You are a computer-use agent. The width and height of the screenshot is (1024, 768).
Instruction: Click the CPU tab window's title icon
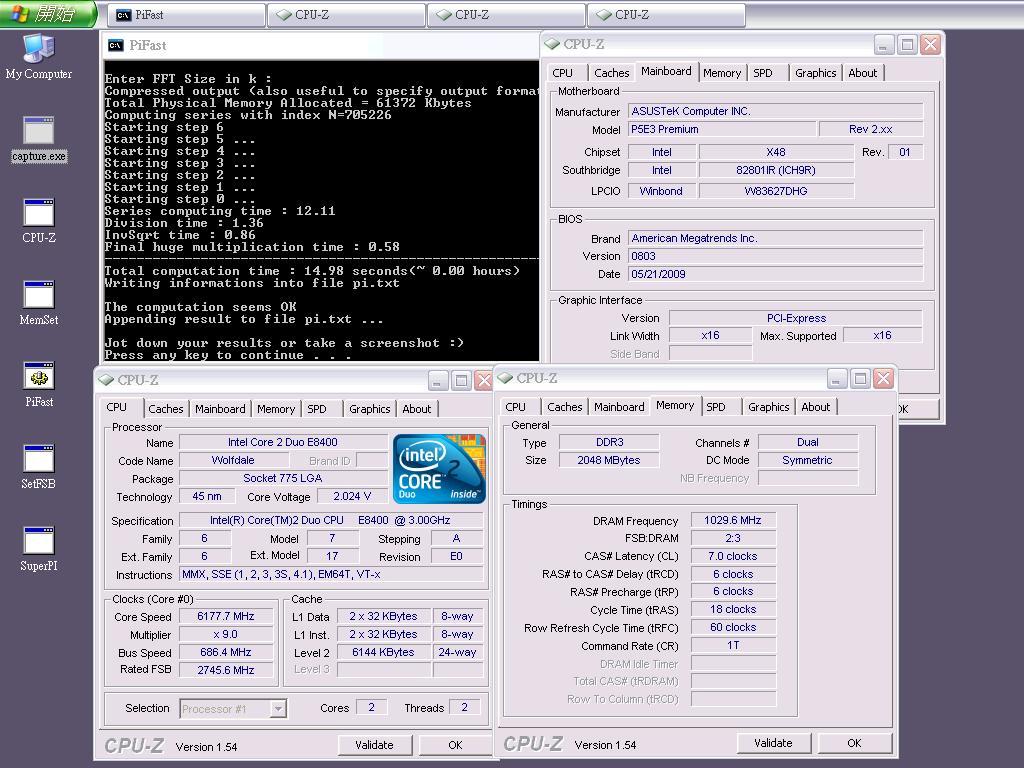click(x=106, y=380)
